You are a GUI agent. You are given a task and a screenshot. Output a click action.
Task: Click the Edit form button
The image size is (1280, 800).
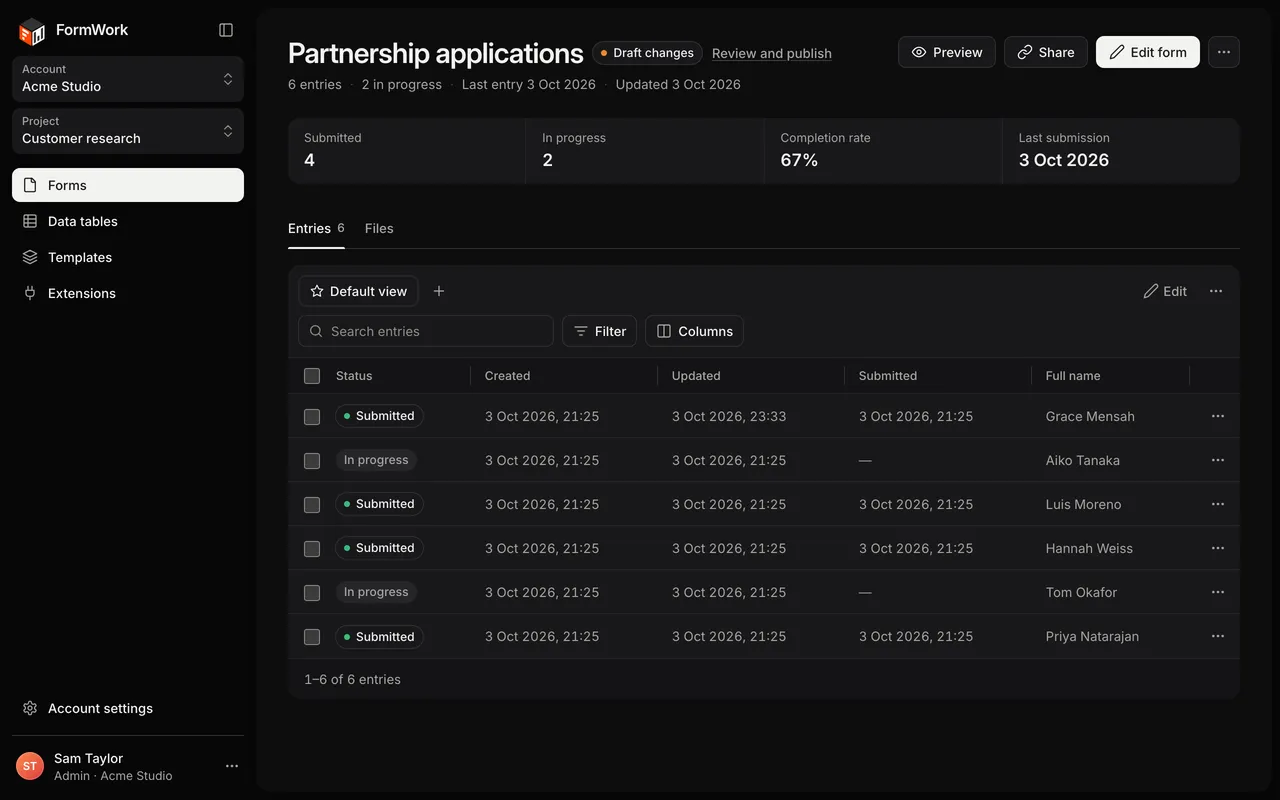[x=1148, y=52]
